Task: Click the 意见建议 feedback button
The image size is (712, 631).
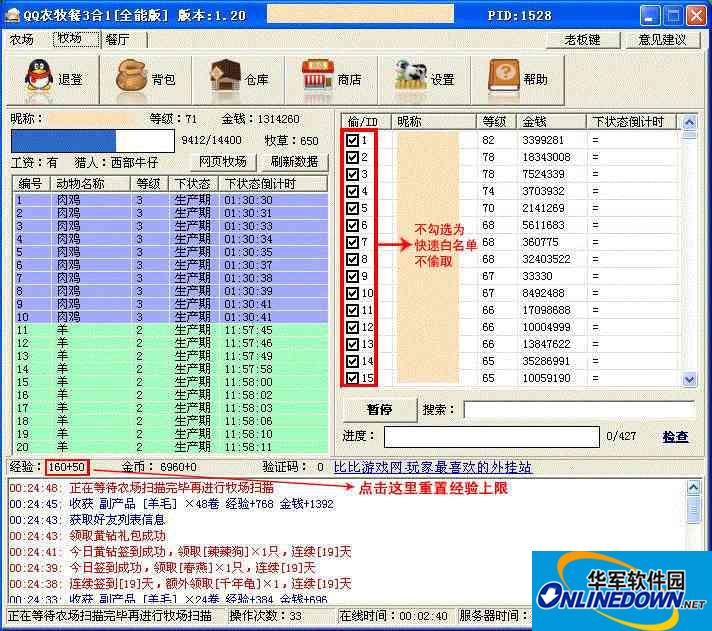Action: [663, 40]
